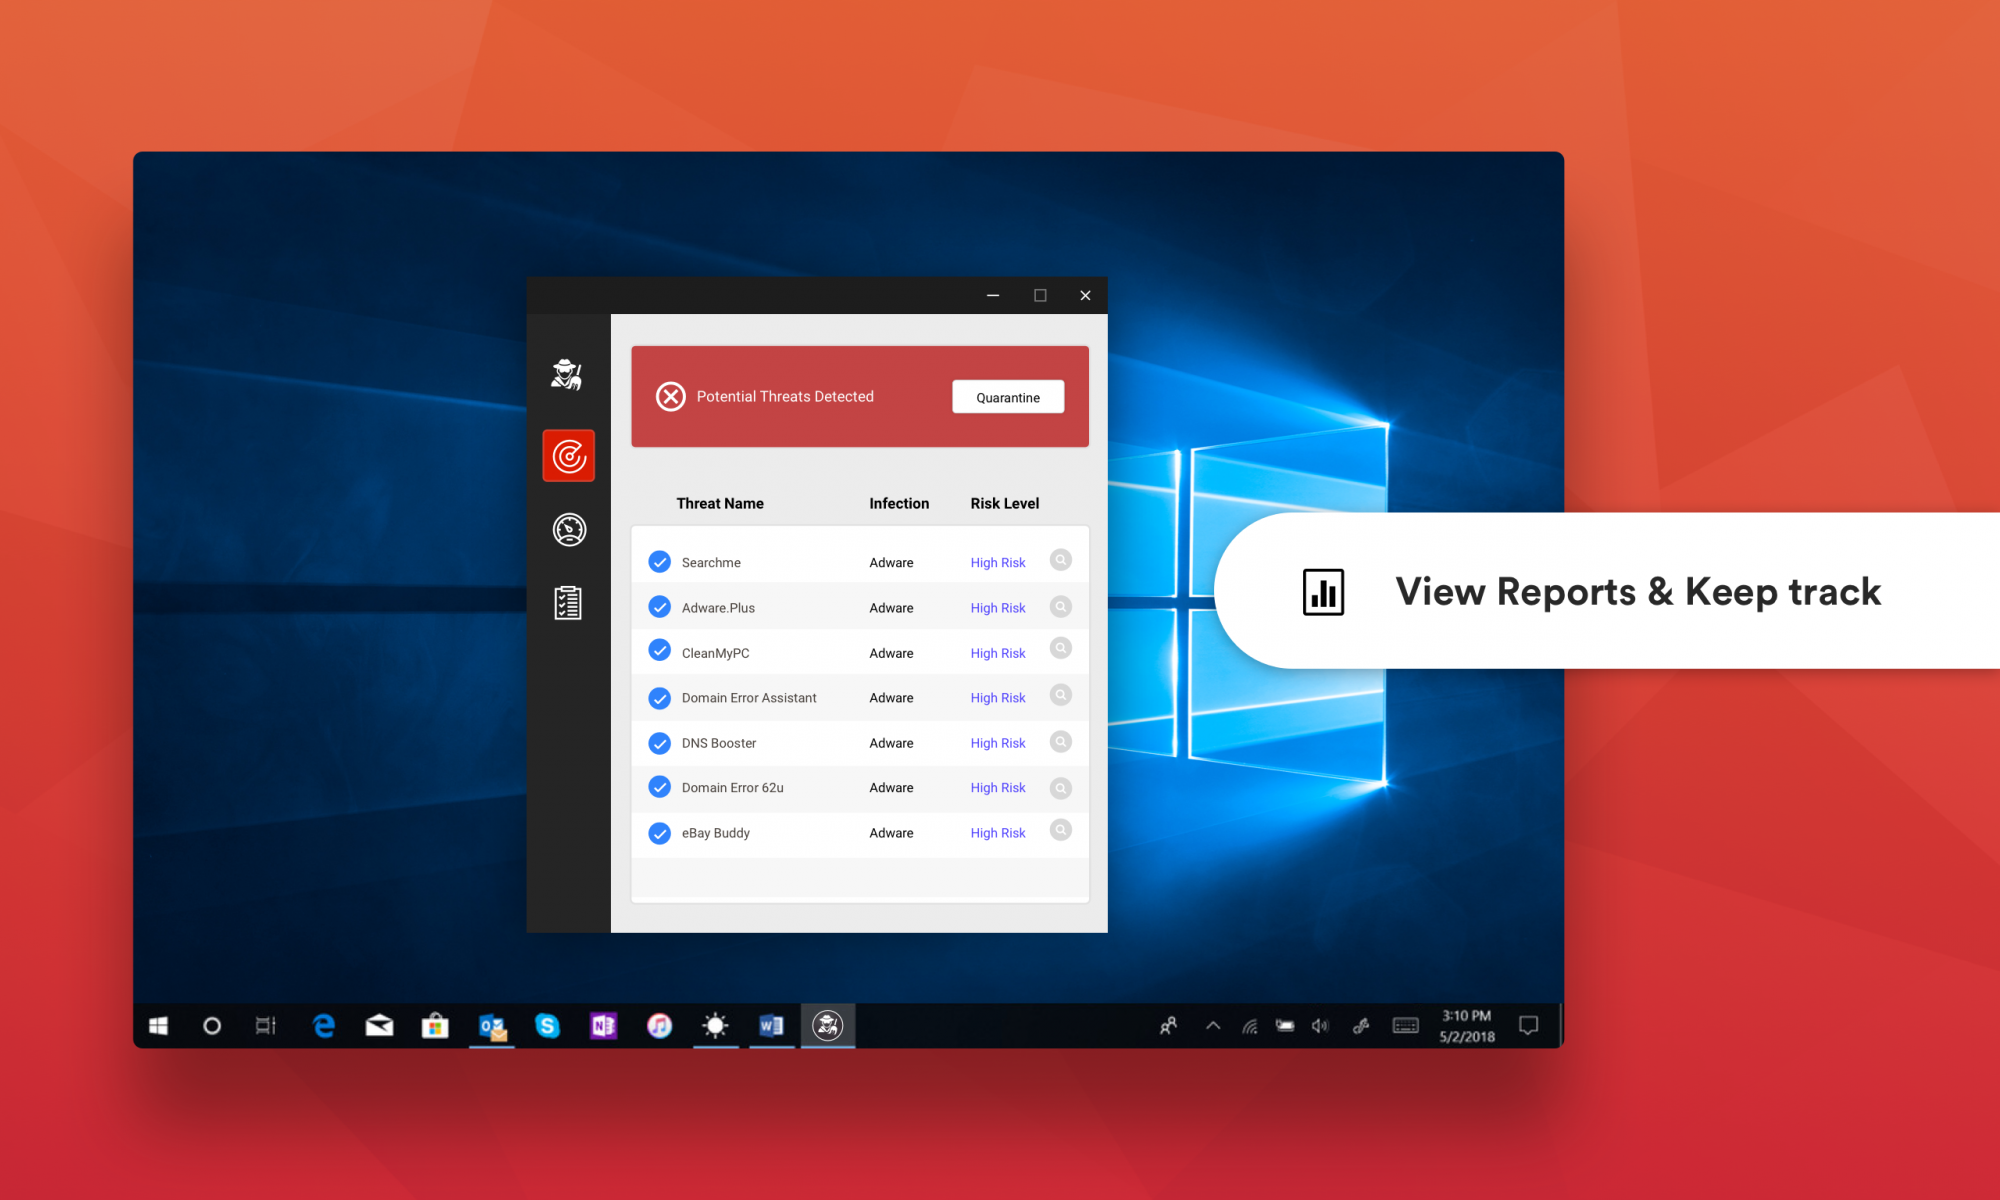Screen dimensions: 2000x1200
Task: Open Microsoft Store from taskbar
Action: 435,1026
